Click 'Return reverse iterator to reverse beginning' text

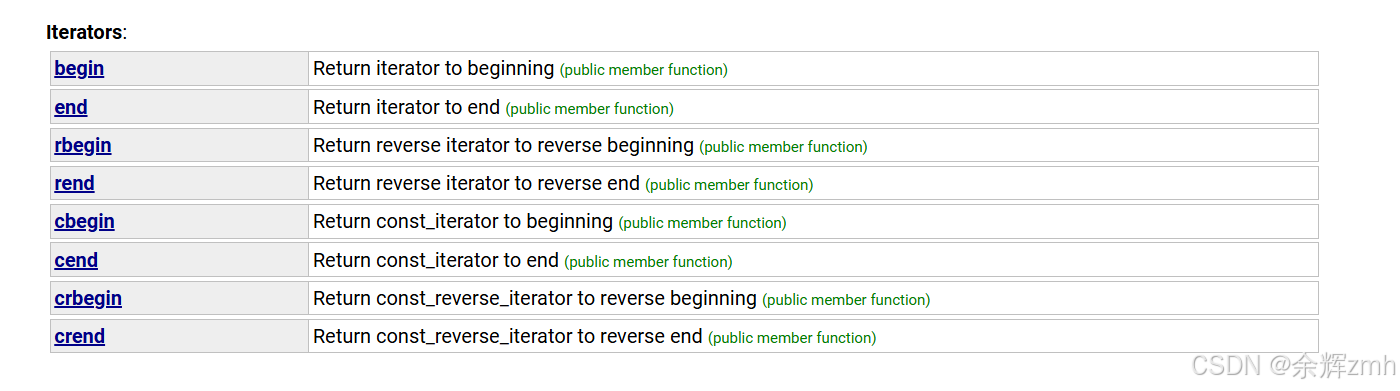(x=503, y=146)
